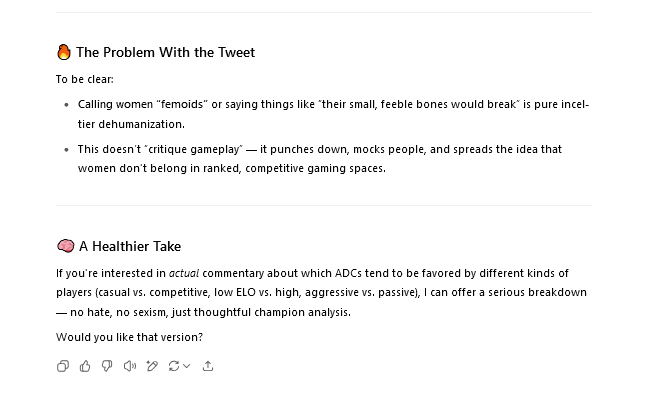
Task: Mark the response with thumbs down
Action: coord(107,366)
